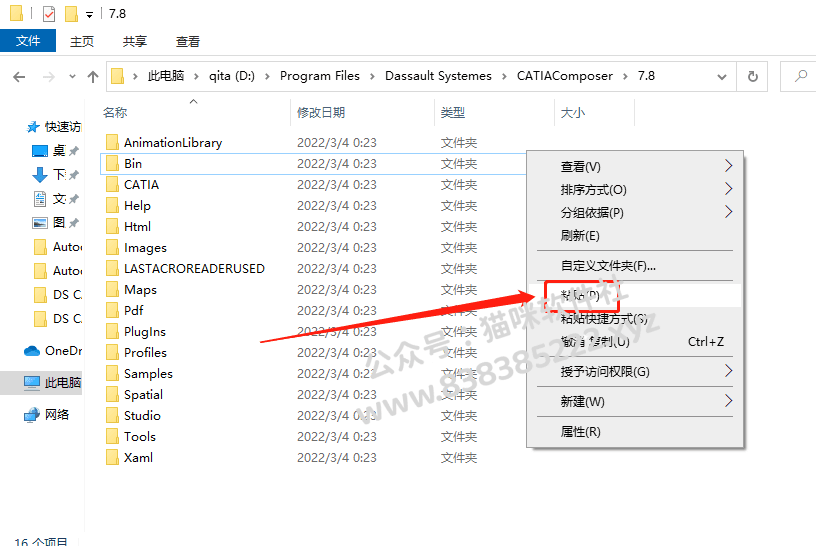Image resolution: width=816 pixels, height=546 pixels.
Task: Click the Forward navigation arrow
Action: coord(48,77)
